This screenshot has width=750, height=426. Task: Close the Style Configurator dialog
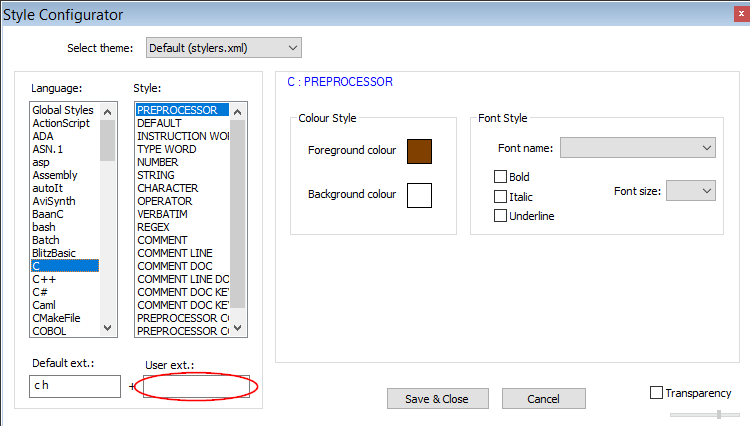pyautogui.click(x=741, y=14)
